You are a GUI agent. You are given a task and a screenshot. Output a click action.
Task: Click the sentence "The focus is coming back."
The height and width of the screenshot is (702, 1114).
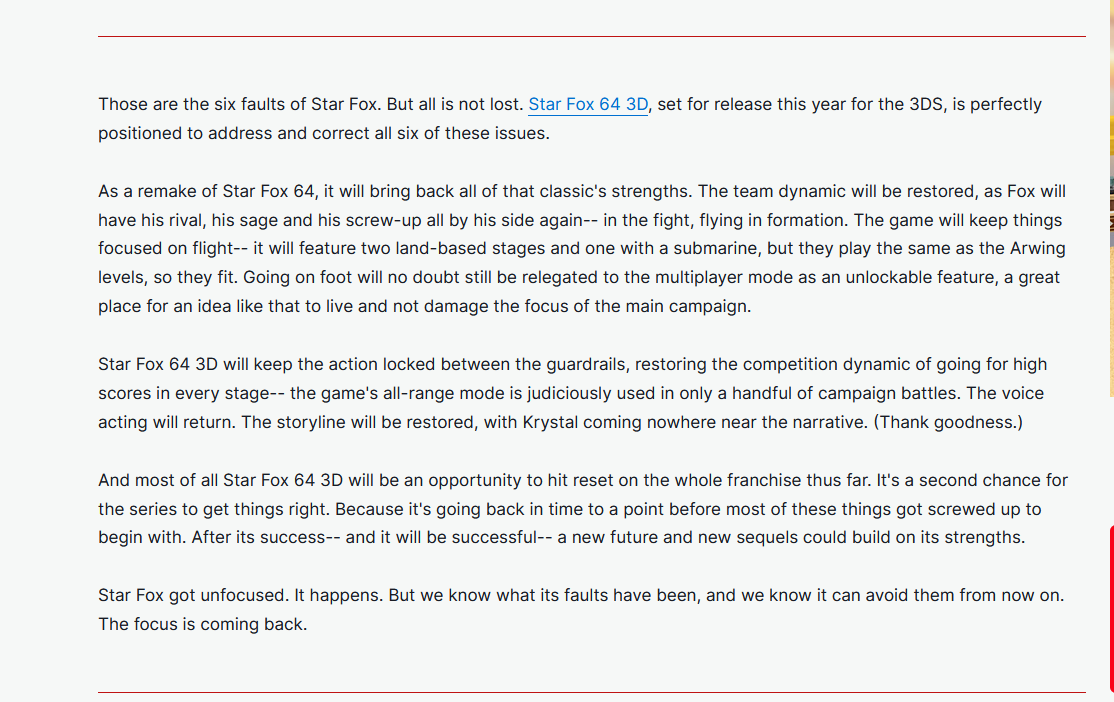pos(202,624)
